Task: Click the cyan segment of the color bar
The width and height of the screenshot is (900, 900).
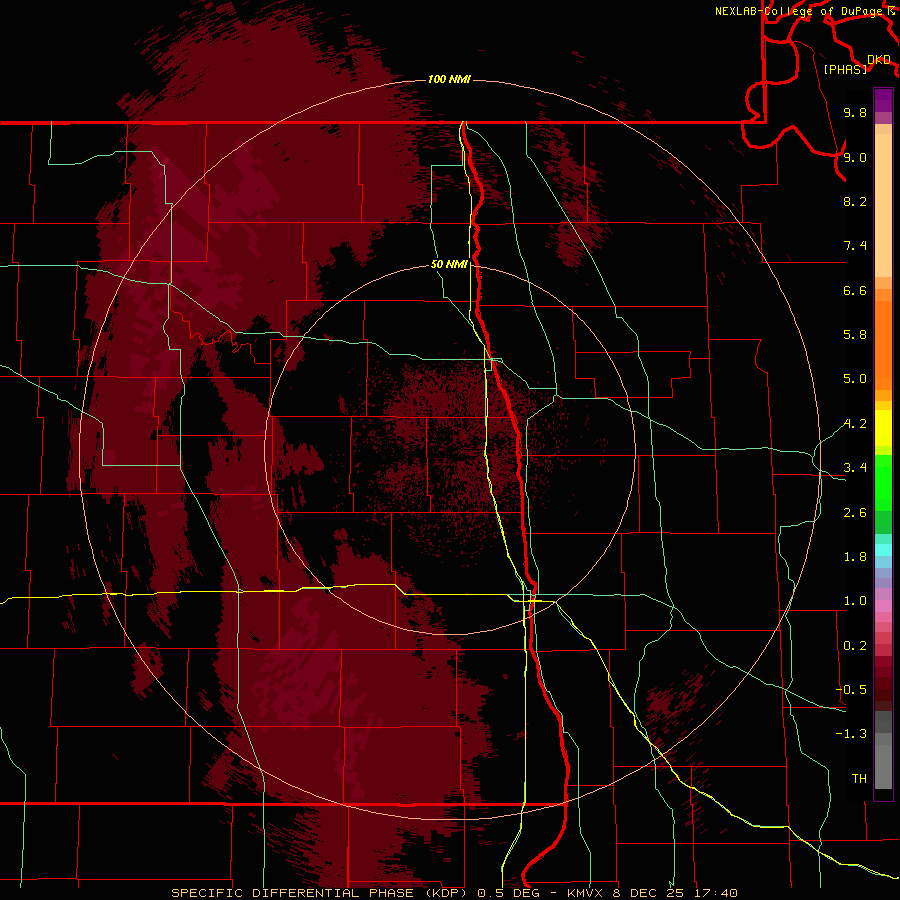Action: (x=883, y=550)
